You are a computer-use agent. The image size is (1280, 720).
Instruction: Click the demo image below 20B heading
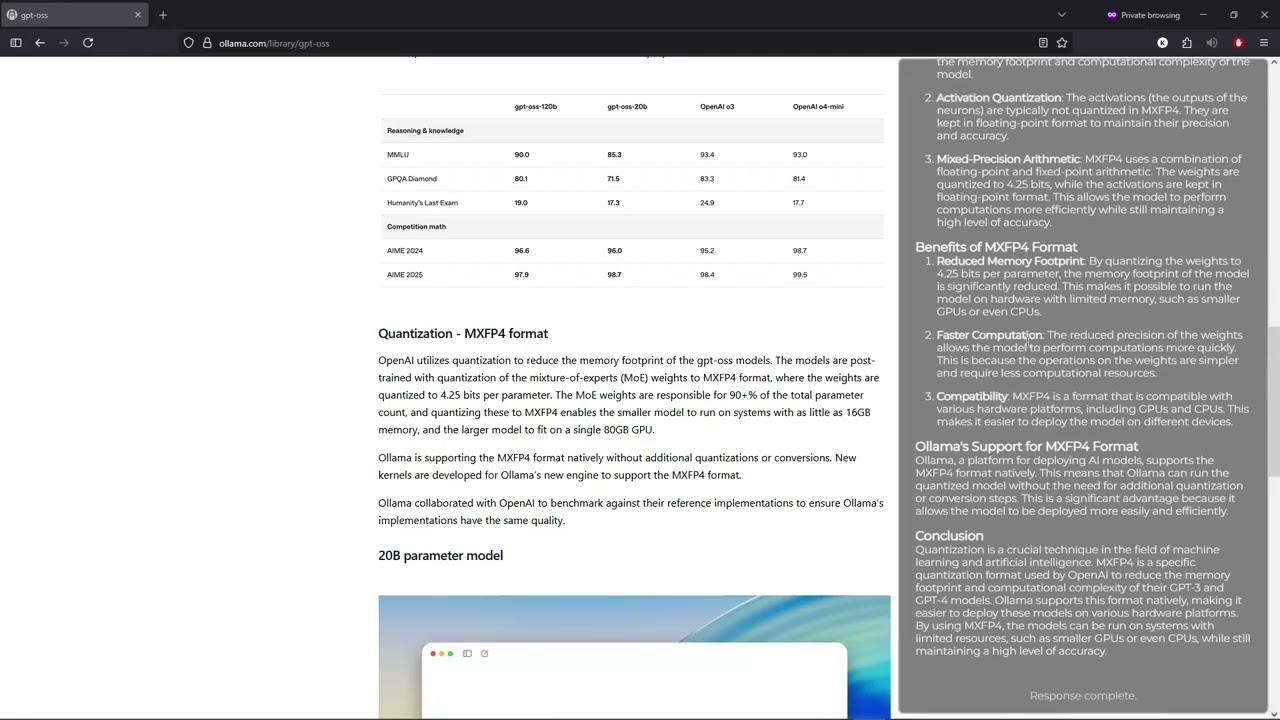pyautogui.click(x=634, y=657)
